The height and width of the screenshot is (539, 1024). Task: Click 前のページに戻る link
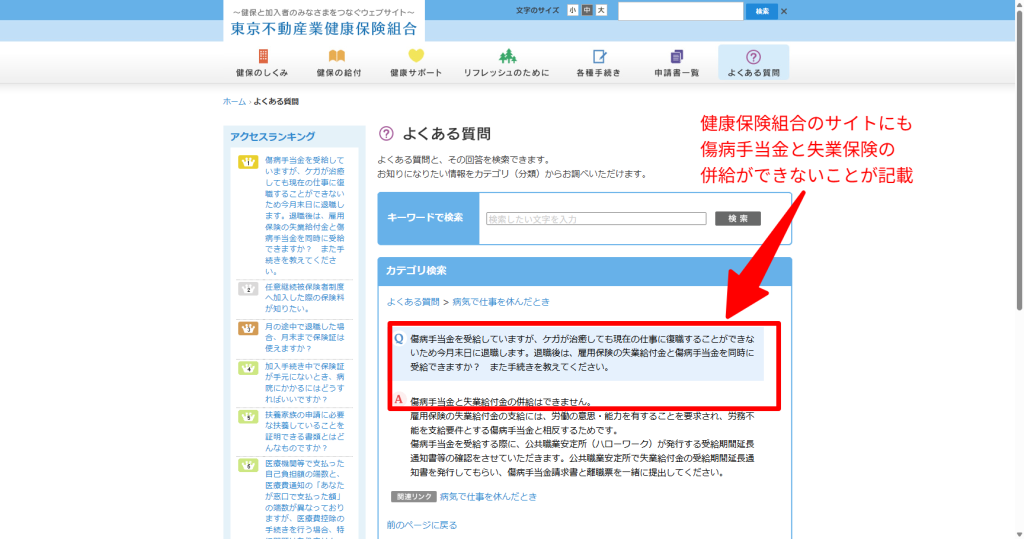tap(422, 525)
